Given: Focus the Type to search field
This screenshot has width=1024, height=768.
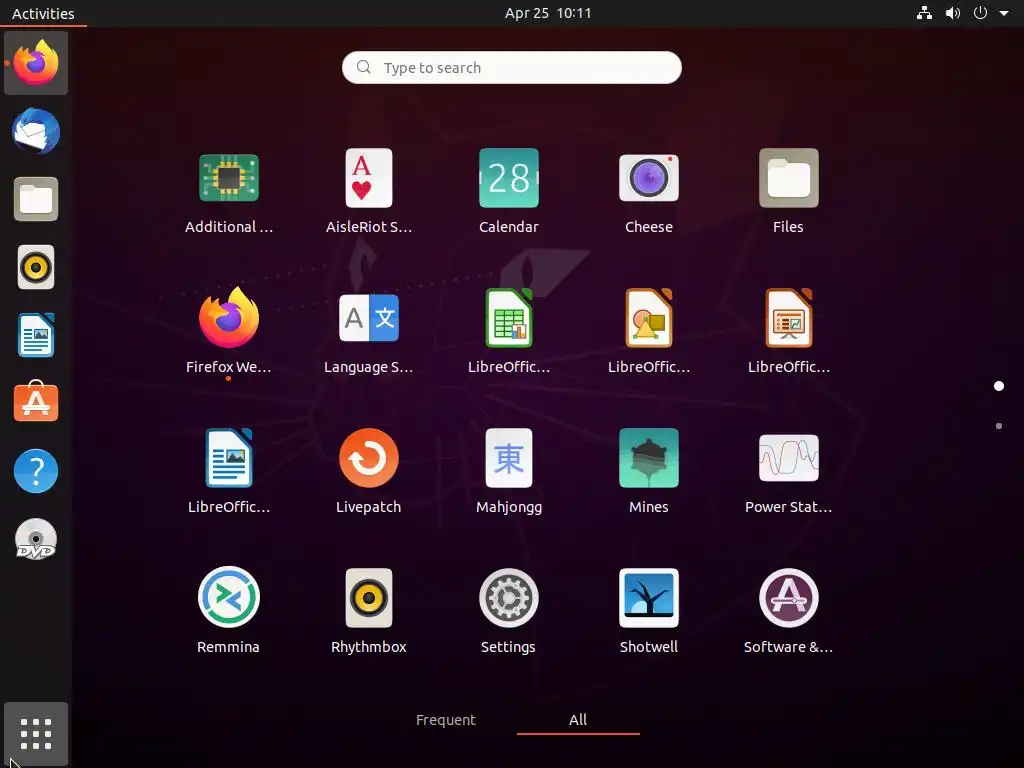Looking at the screenshot, I should pyautogui.click(x=511, y=67).
